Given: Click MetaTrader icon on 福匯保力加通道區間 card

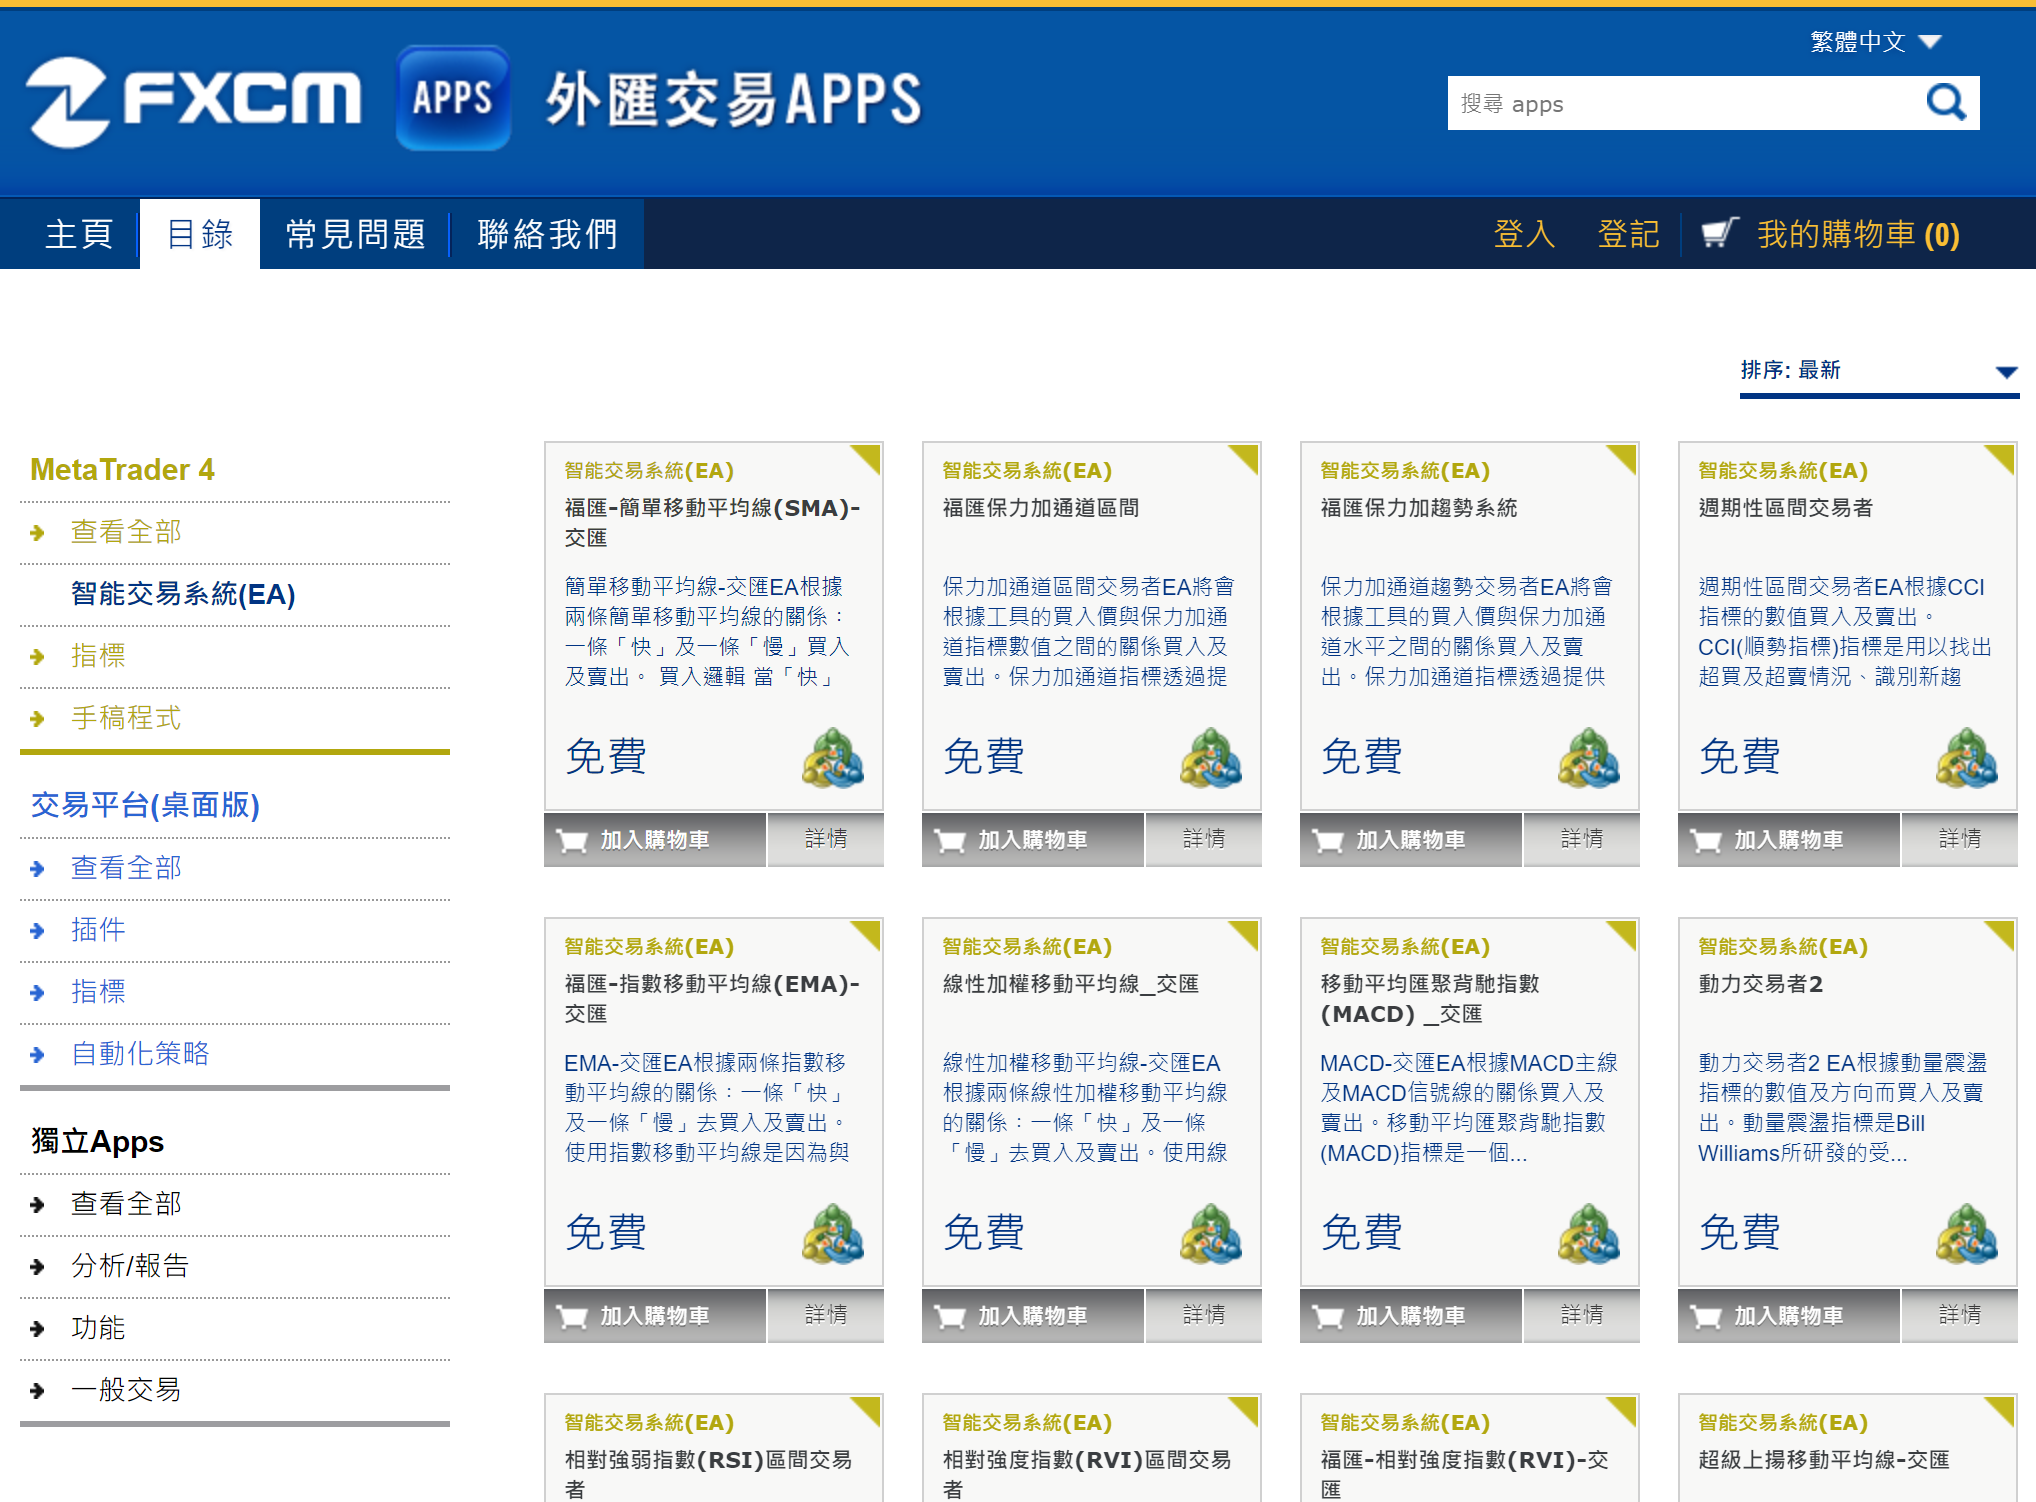Looking at the screenshot, I should 1211,757.
